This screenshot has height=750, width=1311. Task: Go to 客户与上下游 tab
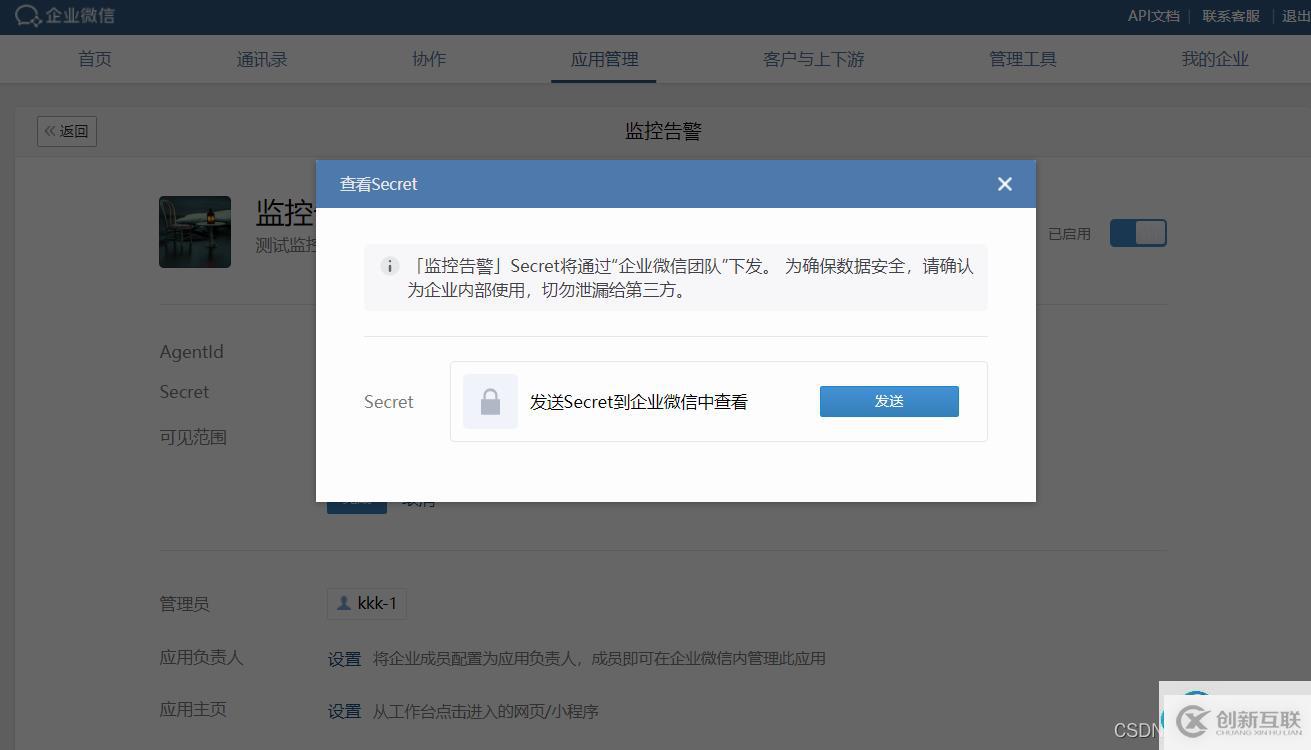tap(813, 59)
